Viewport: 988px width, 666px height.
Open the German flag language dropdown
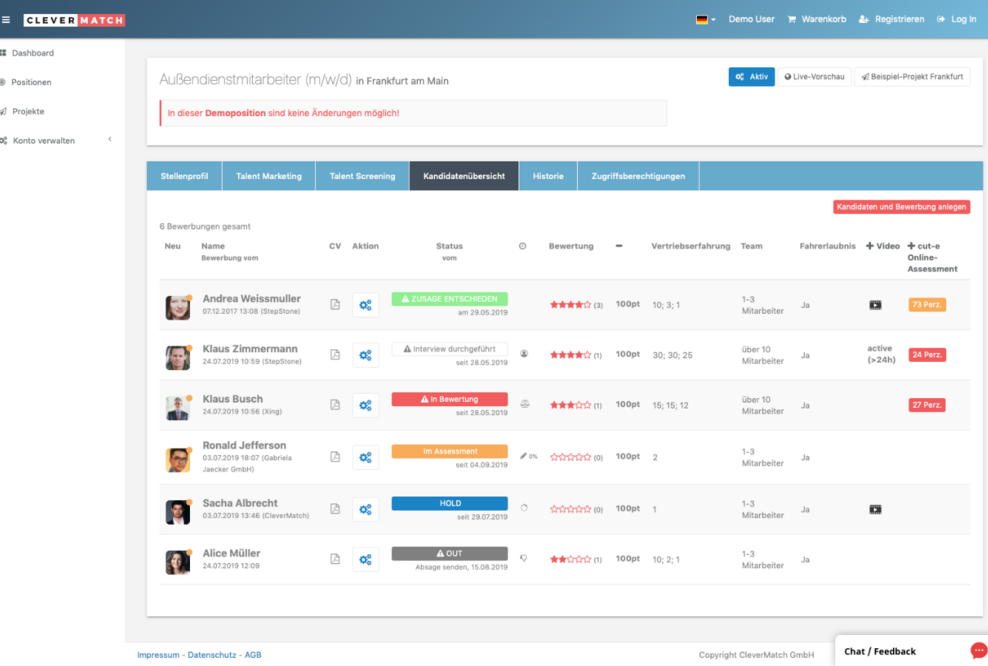[x=703, y=18]
